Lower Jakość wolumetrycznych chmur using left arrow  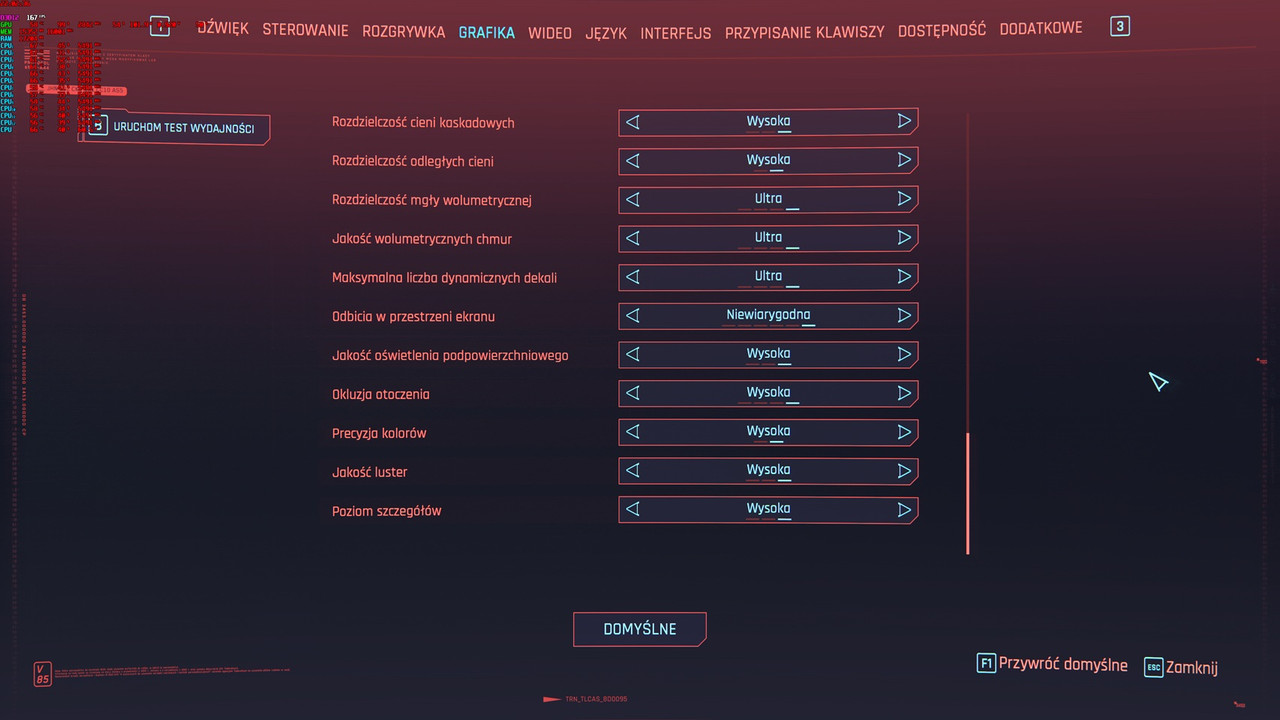(x=632, y=239)
